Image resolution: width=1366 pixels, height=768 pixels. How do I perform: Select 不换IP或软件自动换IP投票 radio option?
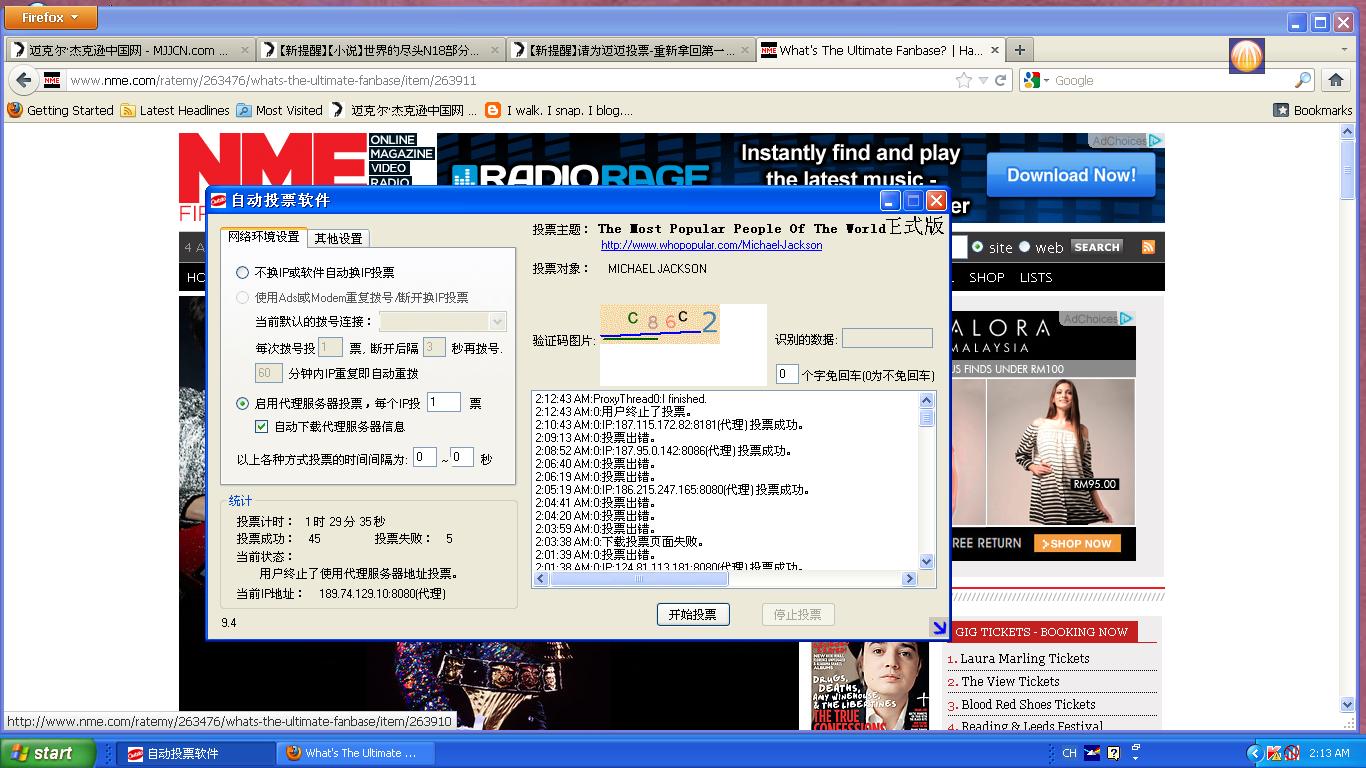click(242, 272)
